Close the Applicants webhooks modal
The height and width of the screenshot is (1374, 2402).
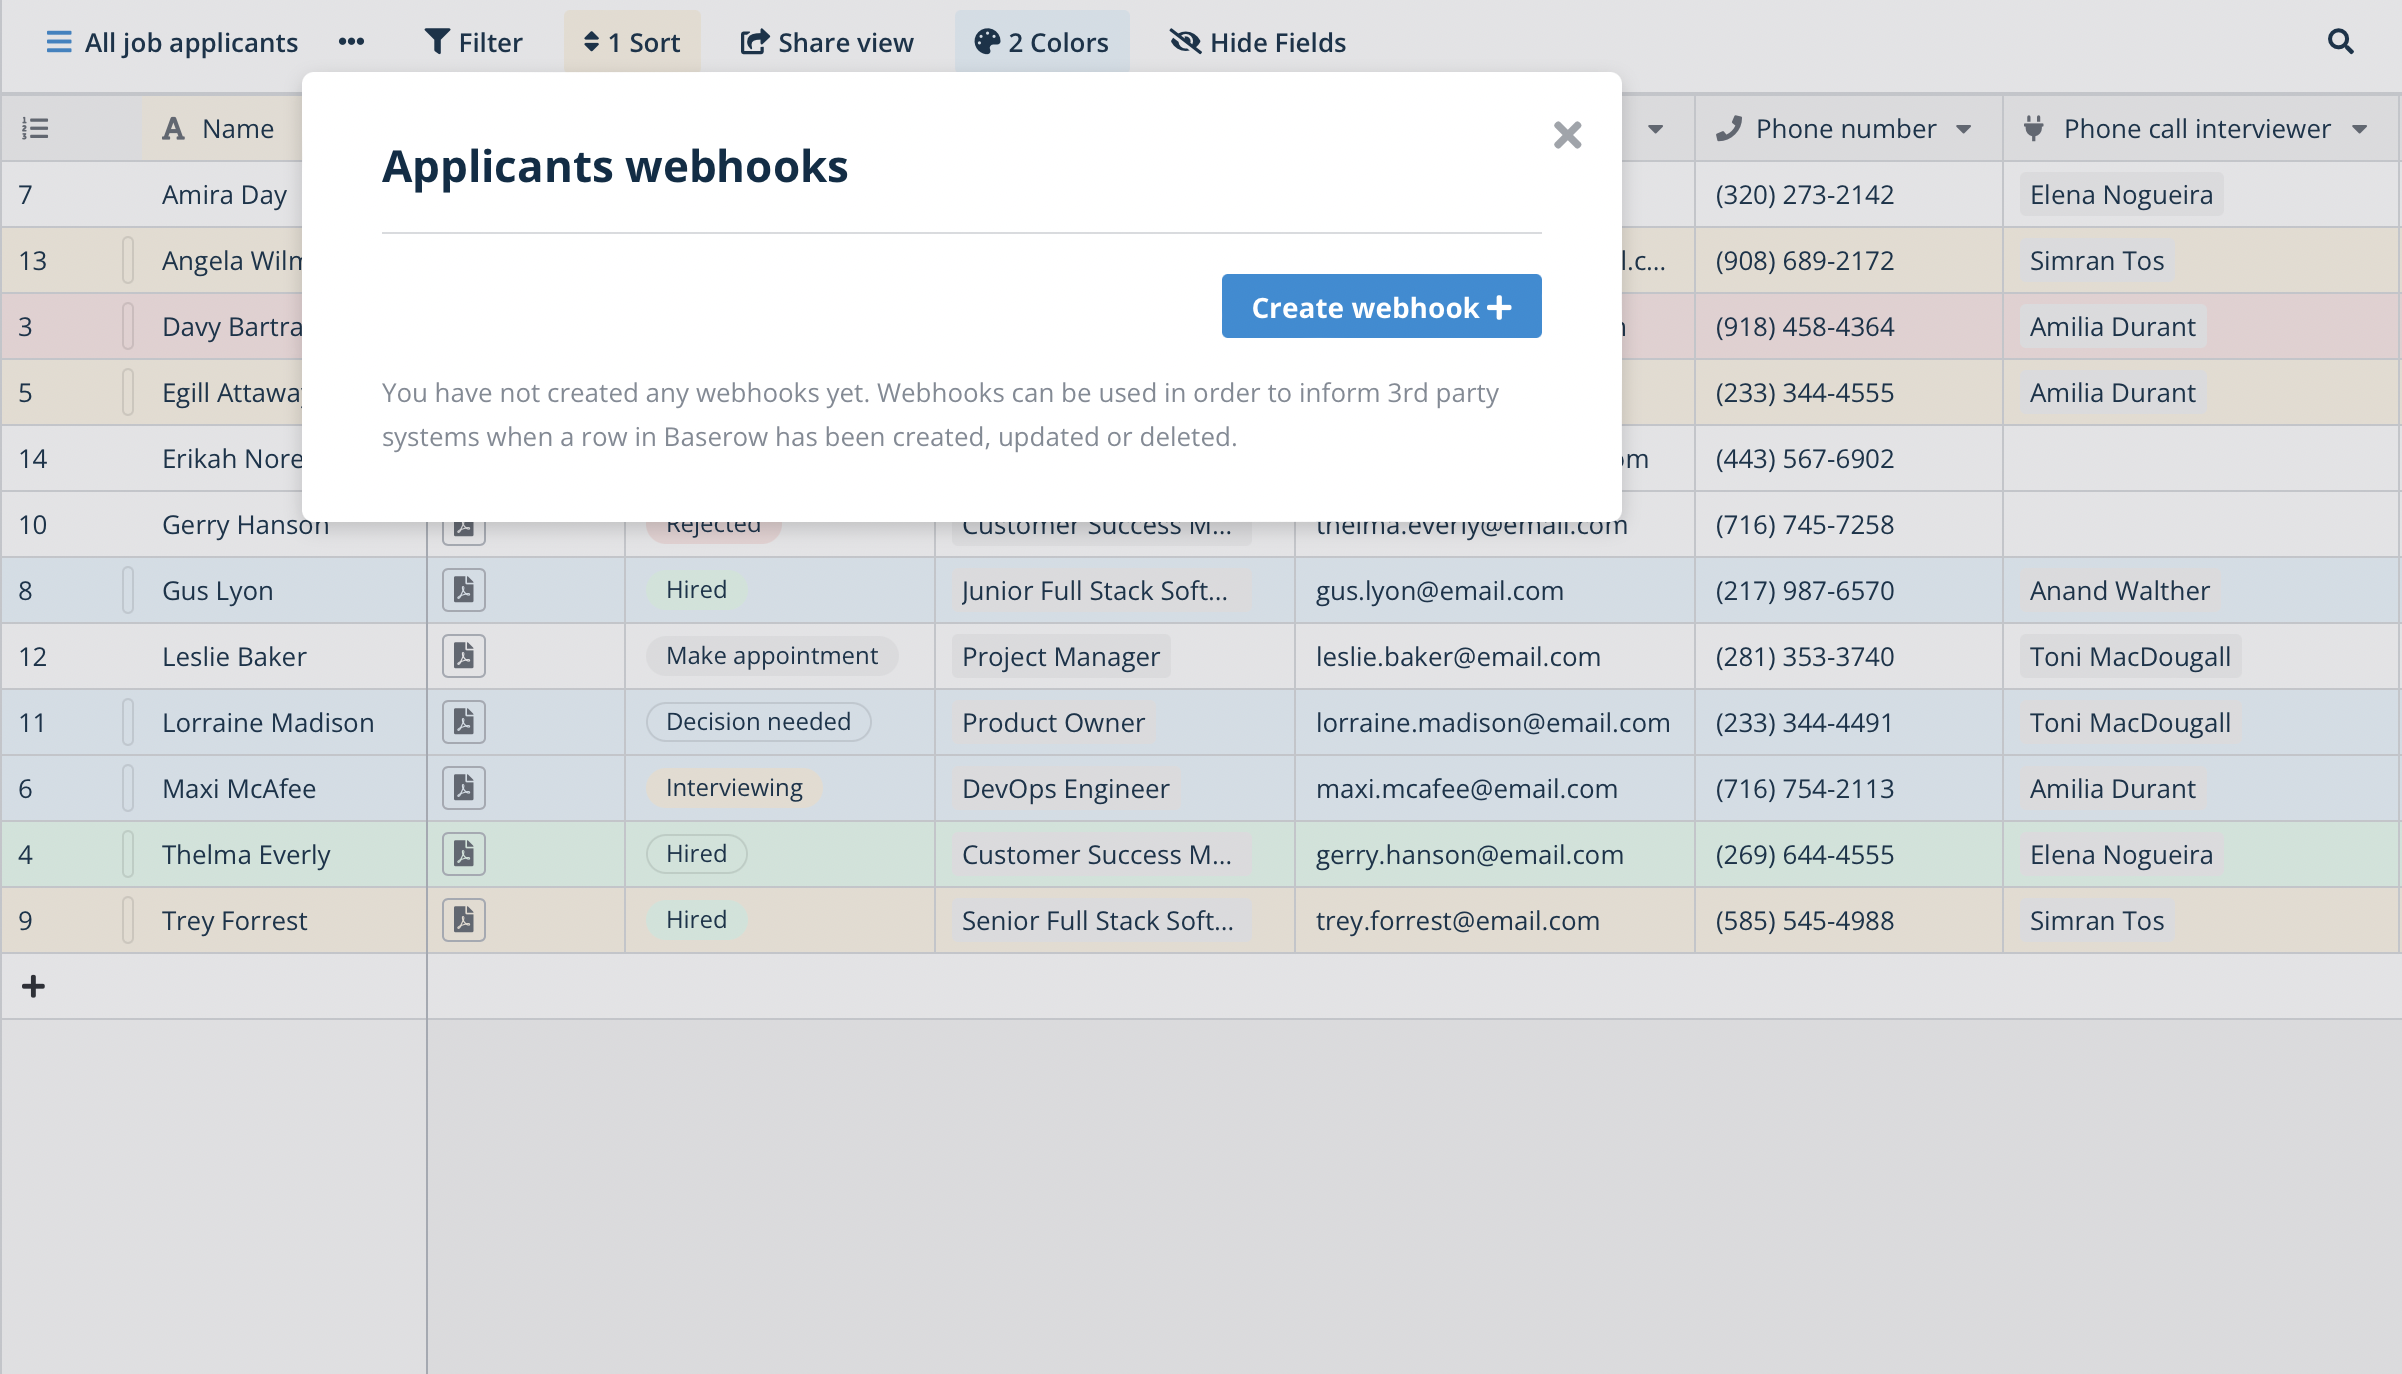coord(1567,135)
